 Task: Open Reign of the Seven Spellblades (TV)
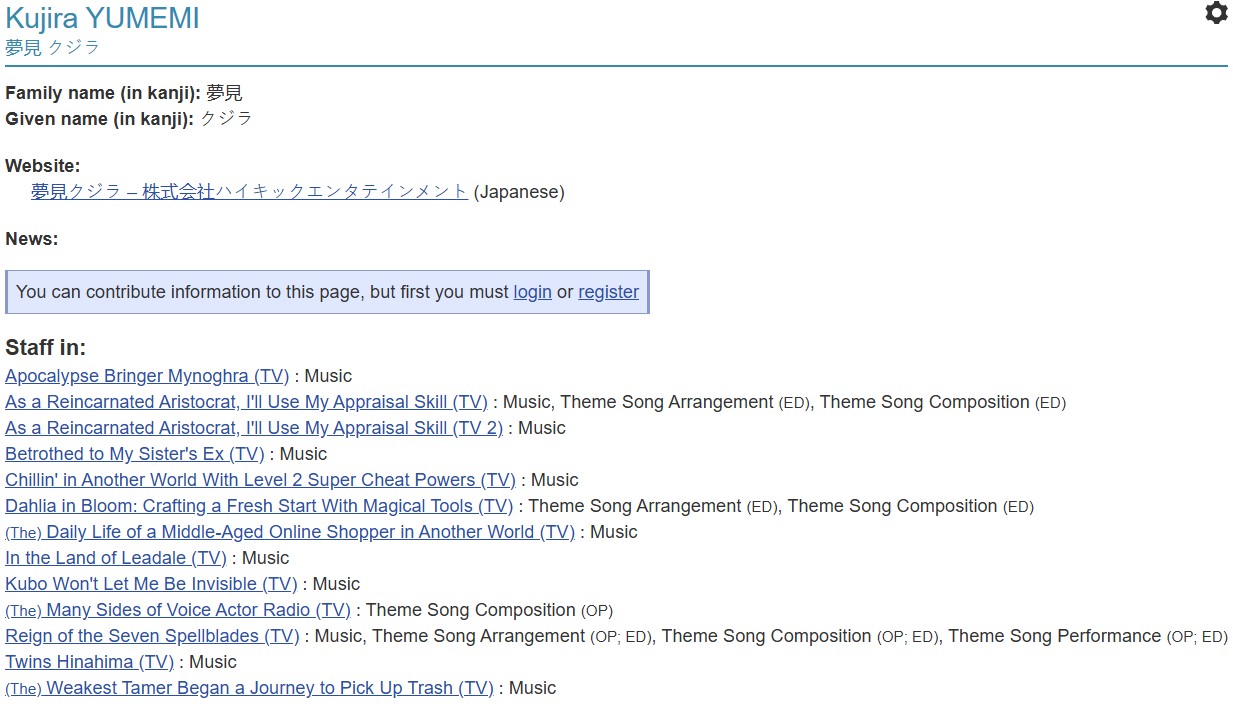tap(152, 636)
